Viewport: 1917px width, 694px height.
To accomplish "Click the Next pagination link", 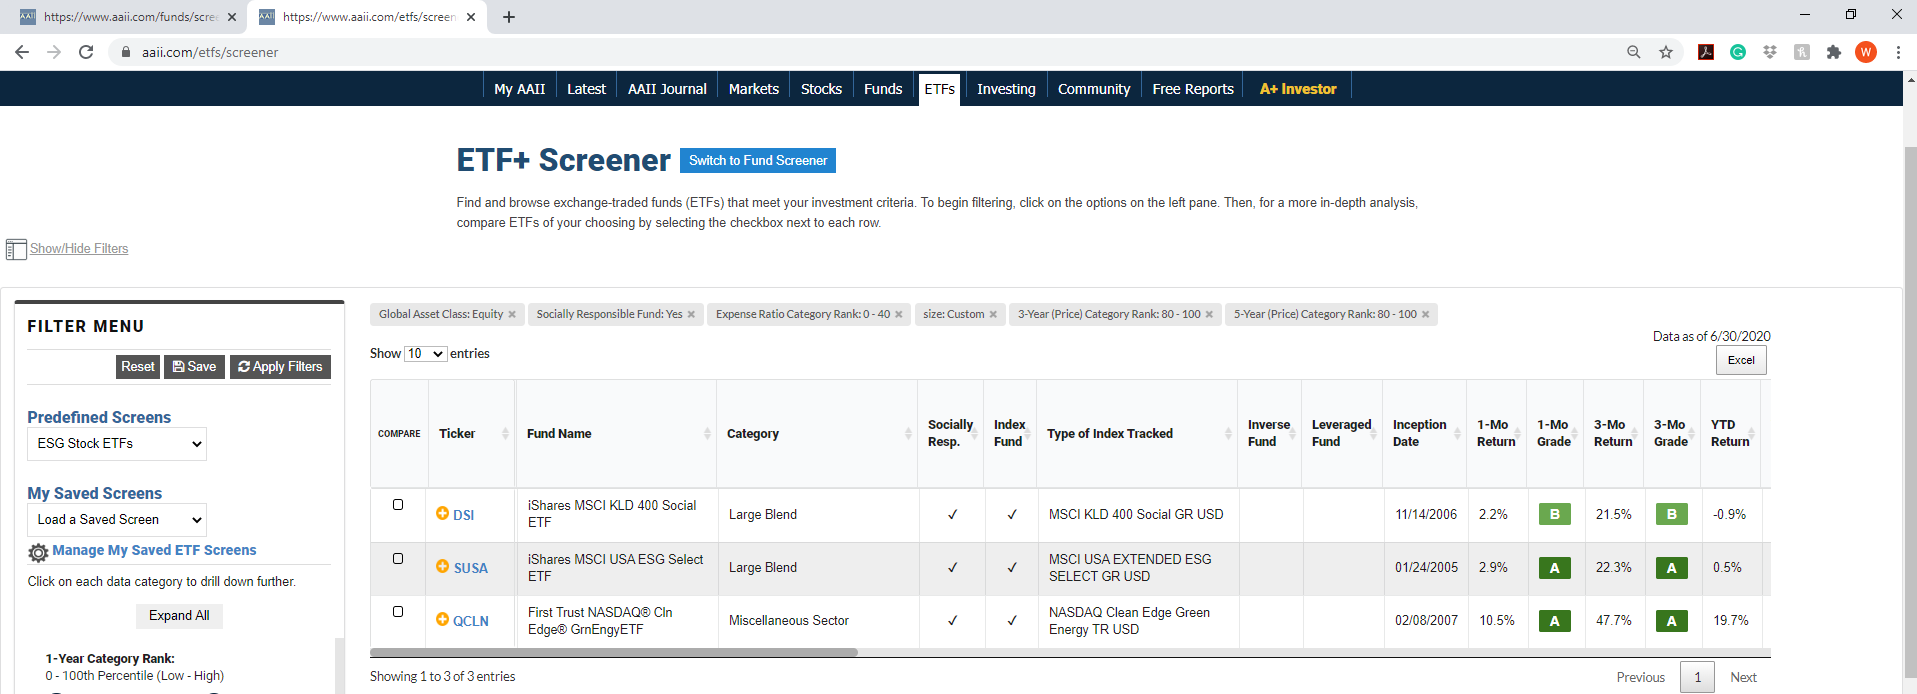I will pos(1743,678).
